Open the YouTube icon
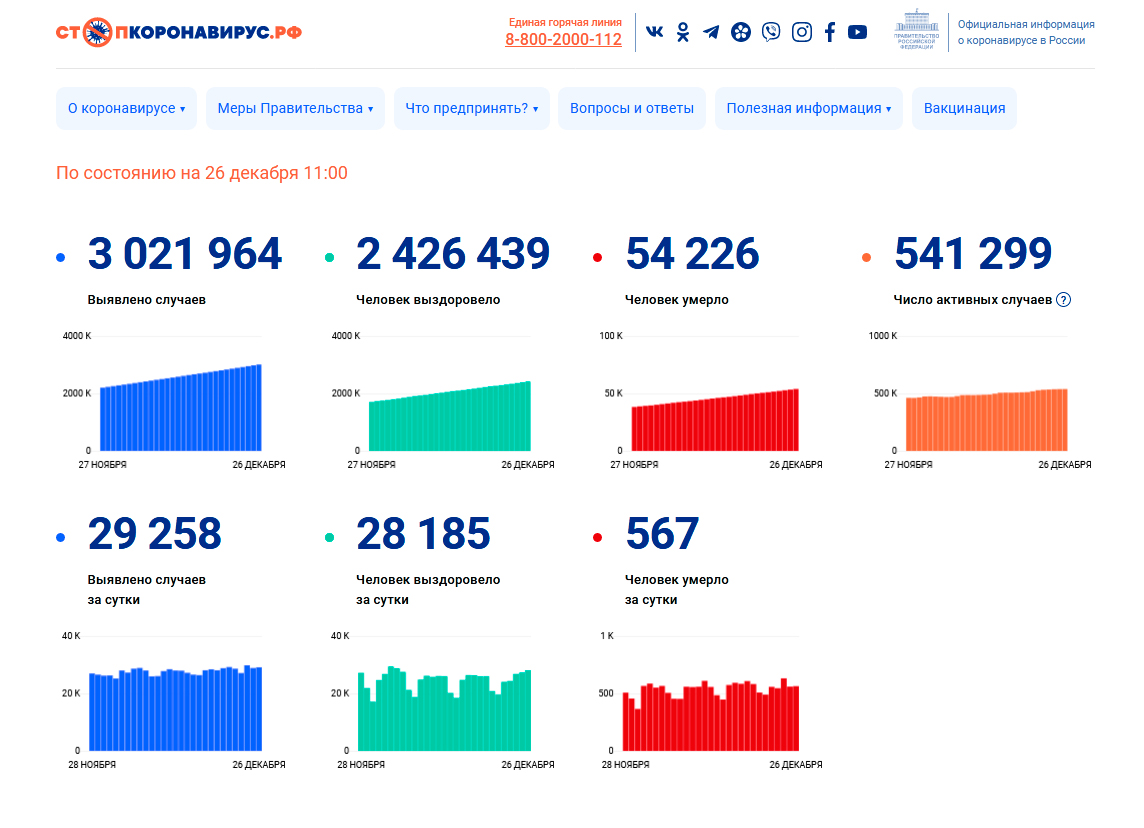 click(x=857, y=32)
